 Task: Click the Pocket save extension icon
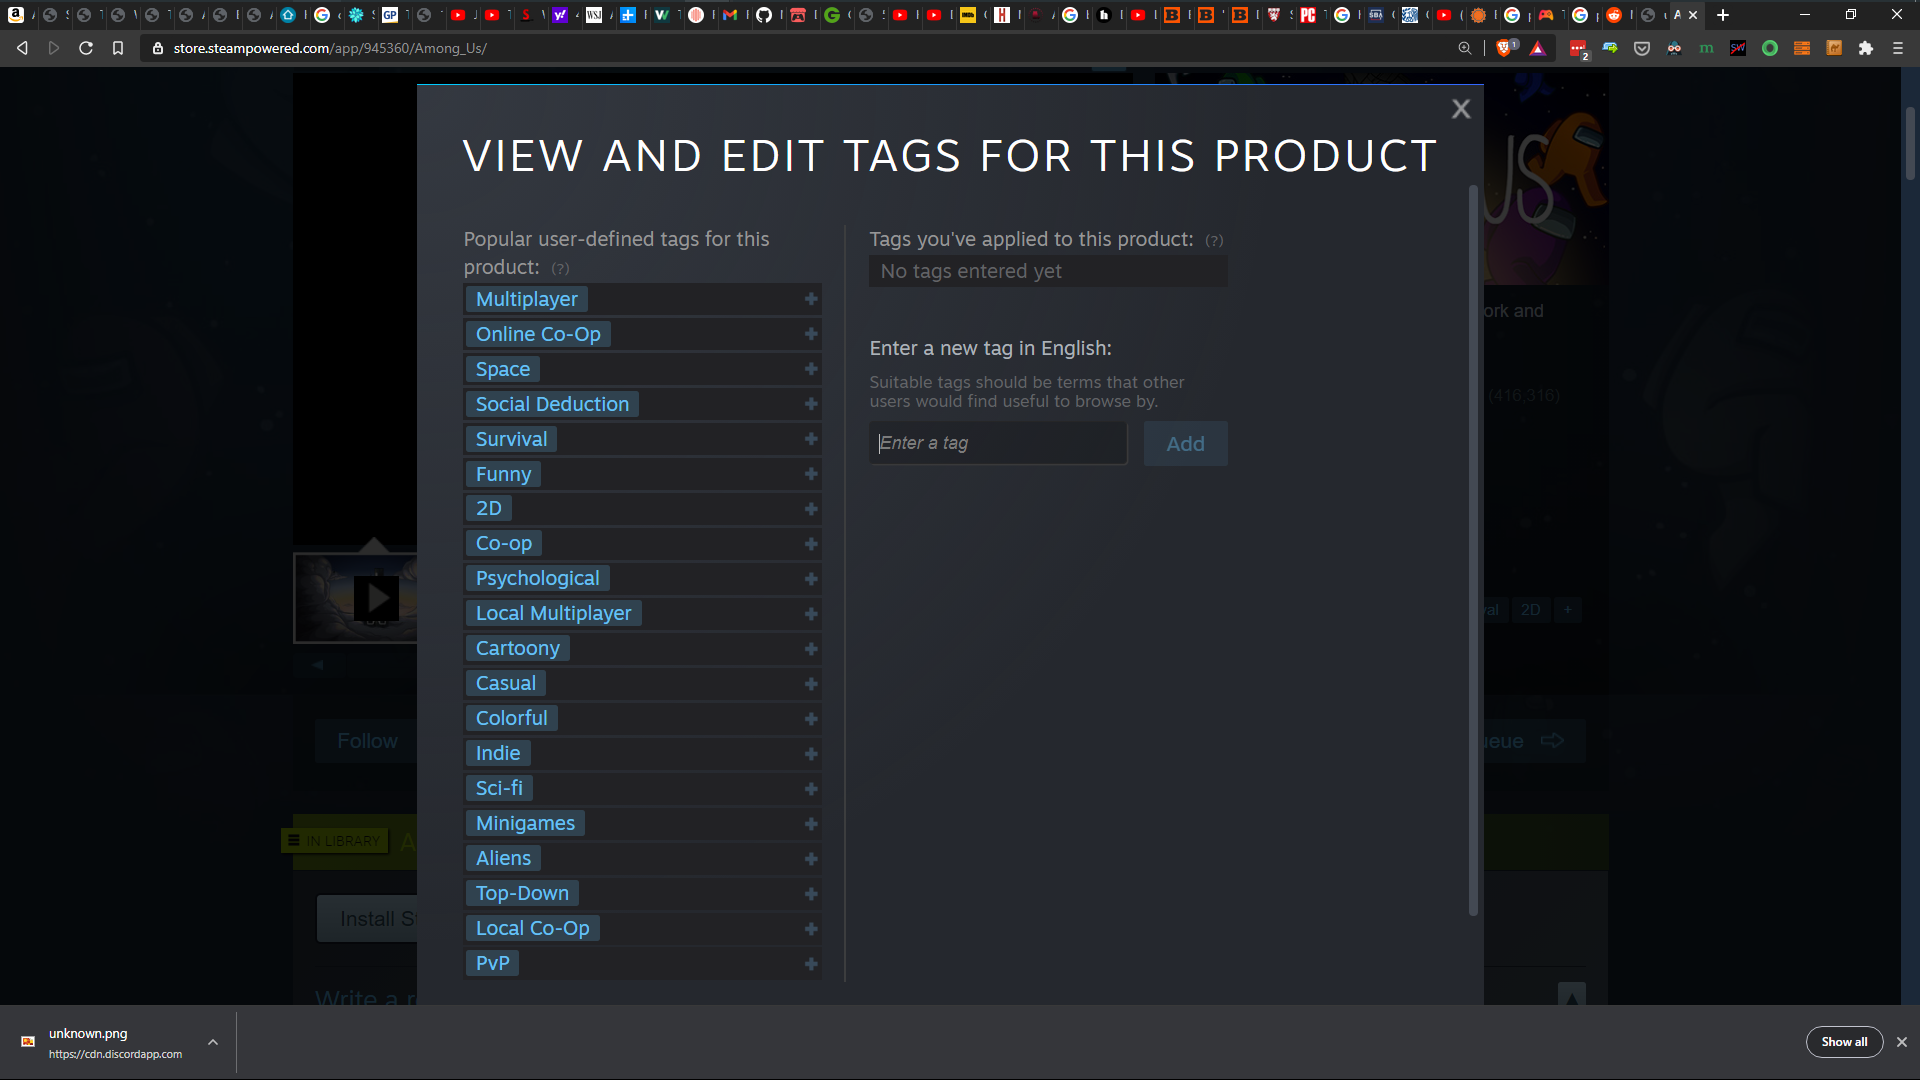[x=1642, y=48]
